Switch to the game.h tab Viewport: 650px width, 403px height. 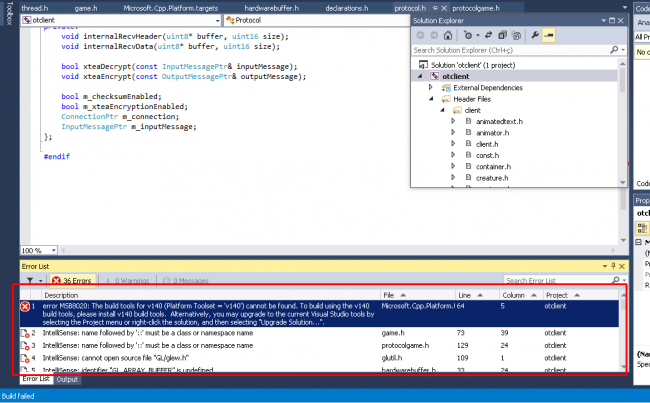click(x=85, y=8)
